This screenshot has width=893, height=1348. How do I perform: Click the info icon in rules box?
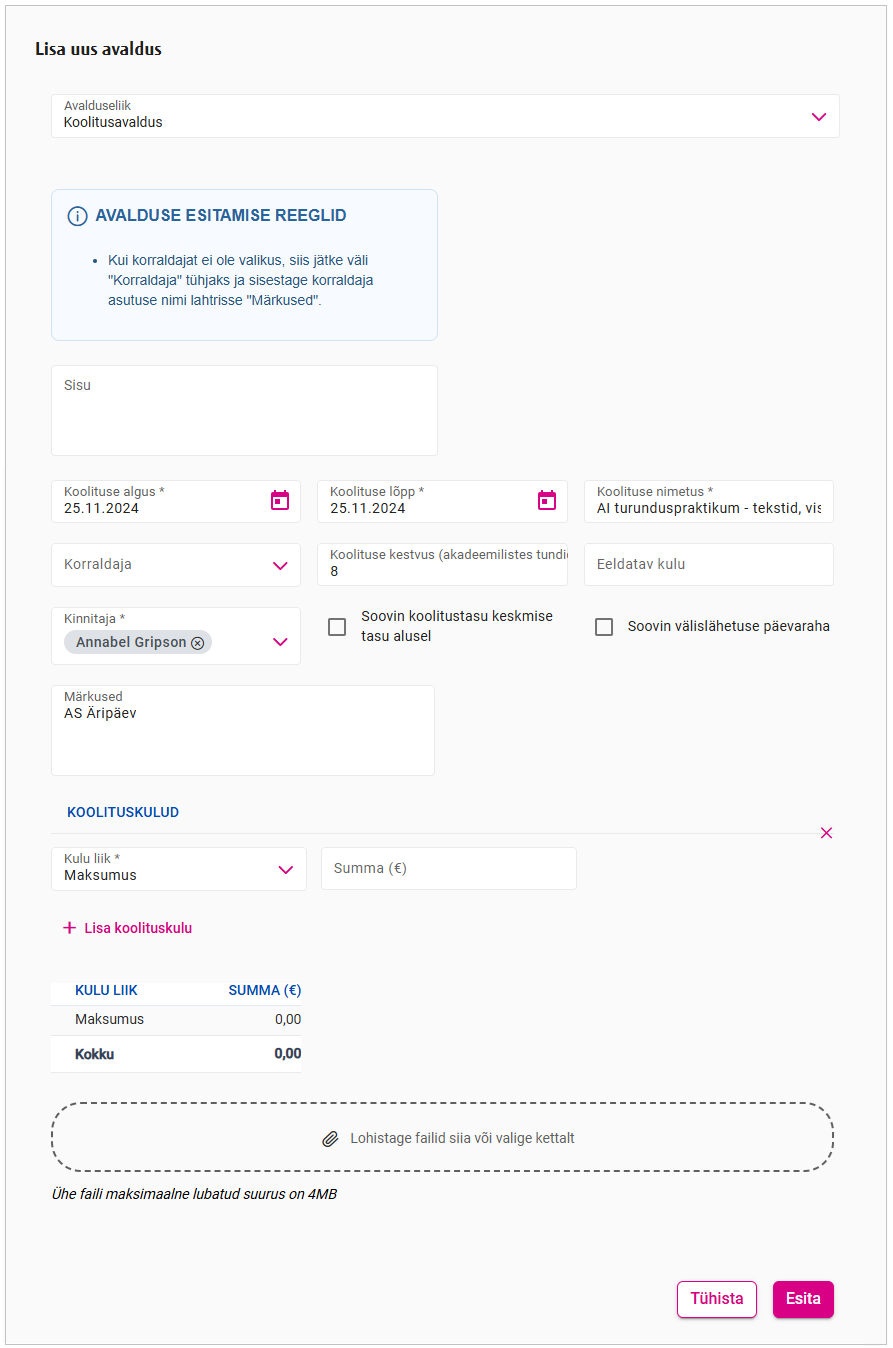[x=77, y=216]
